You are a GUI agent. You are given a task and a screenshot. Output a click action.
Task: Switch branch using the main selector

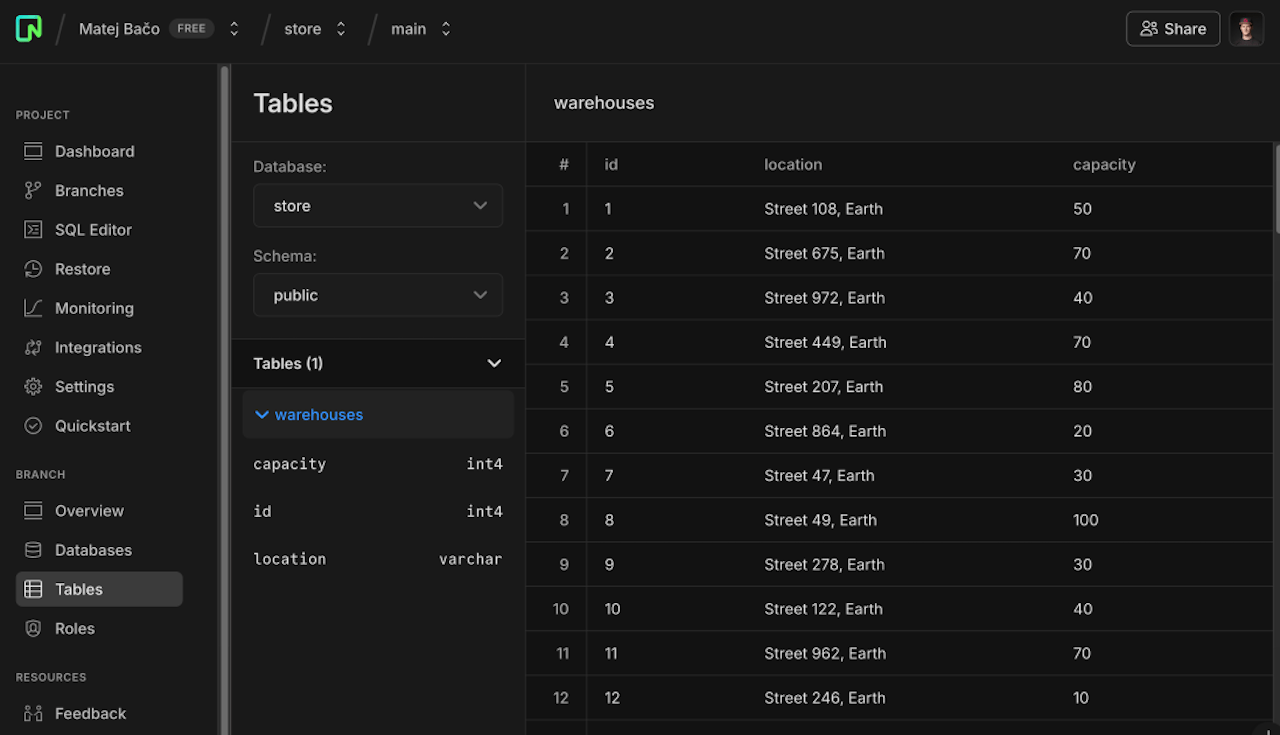[x=421, y=29]
